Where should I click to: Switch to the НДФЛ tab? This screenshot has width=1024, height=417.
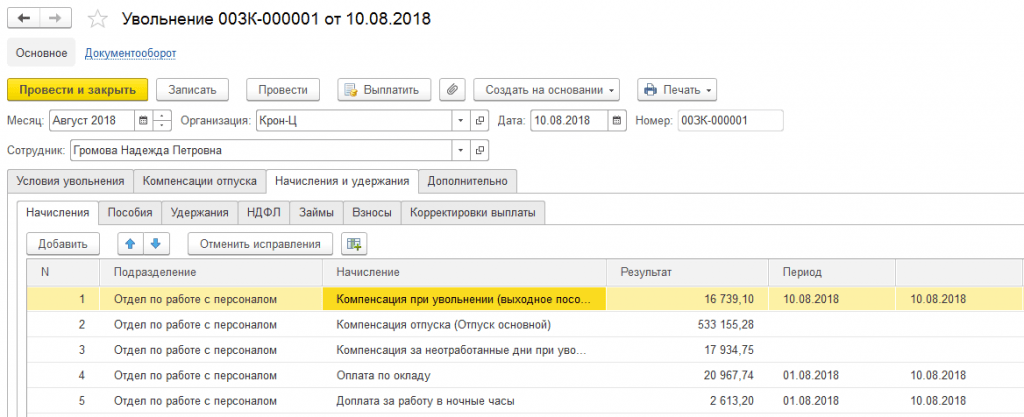(264, 212)
